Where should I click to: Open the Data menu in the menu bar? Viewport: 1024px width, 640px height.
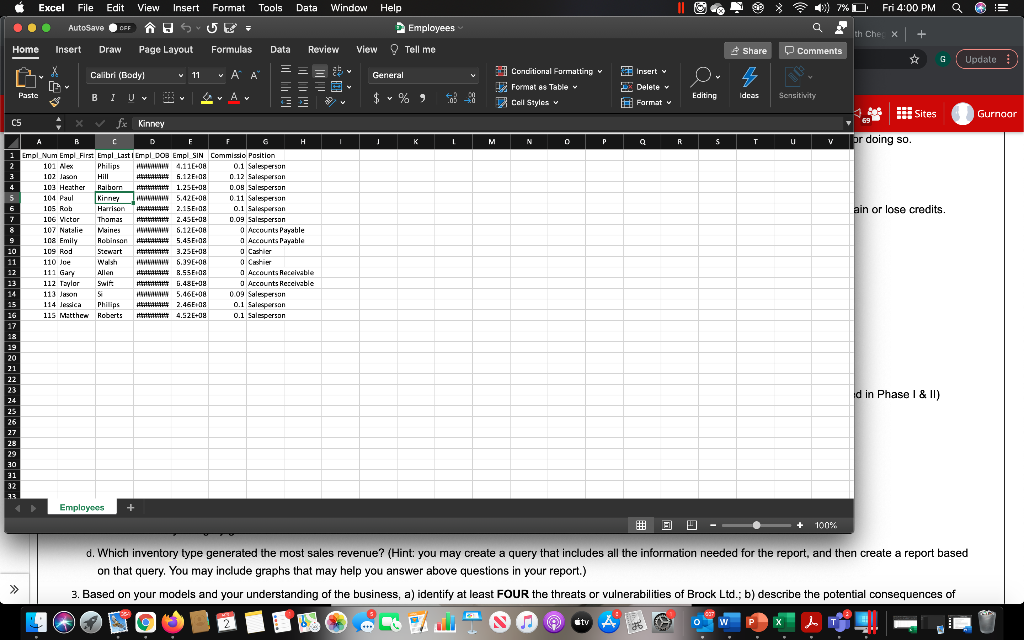coord(307,8)
